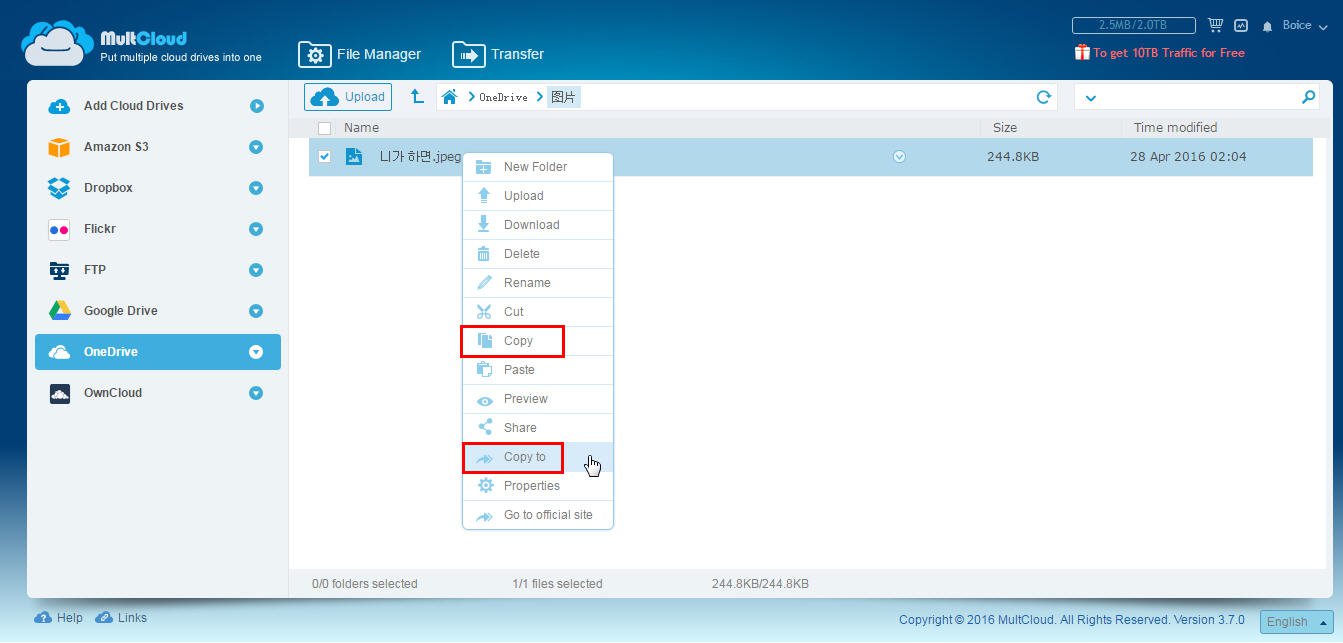Refresh the current folder listing
Image resolution: width=1343 pixels, height=643 pixels.
[x=1044, y=97]
